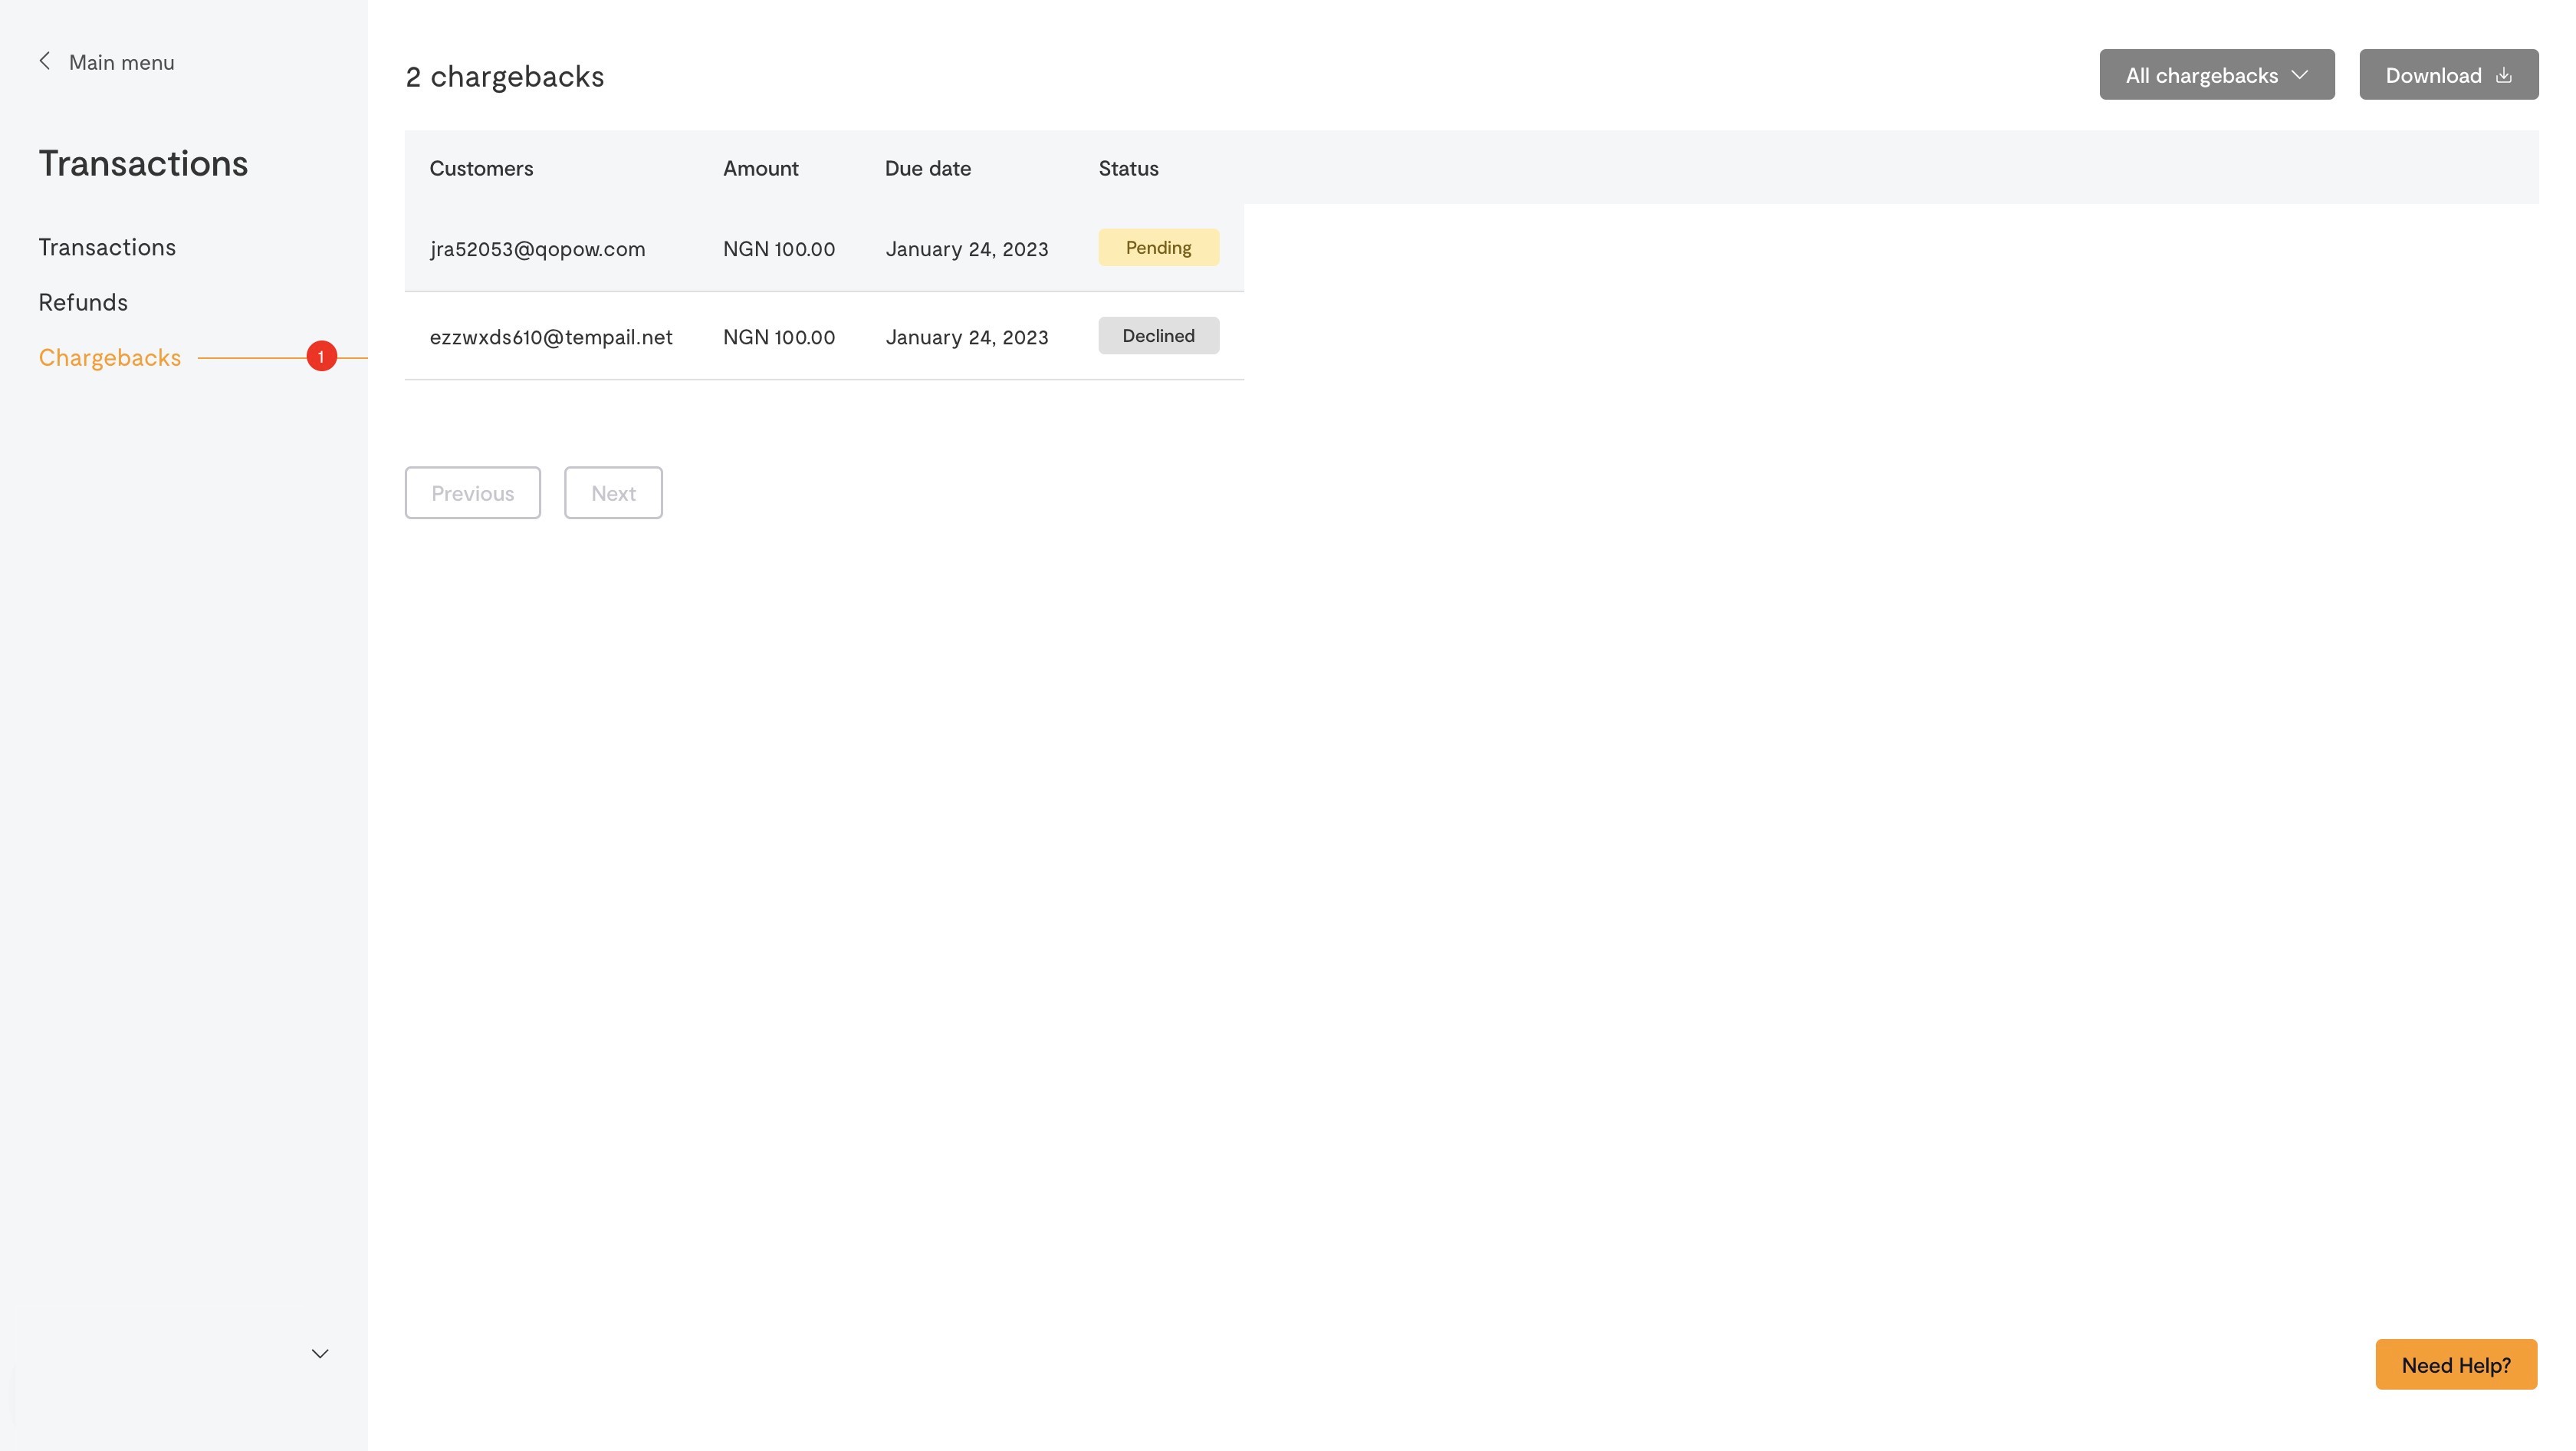Click the red notification badge on Chargebacks
This screenshot has width=2576, height=1451.
pyautogui.click(x=321, y=357)
